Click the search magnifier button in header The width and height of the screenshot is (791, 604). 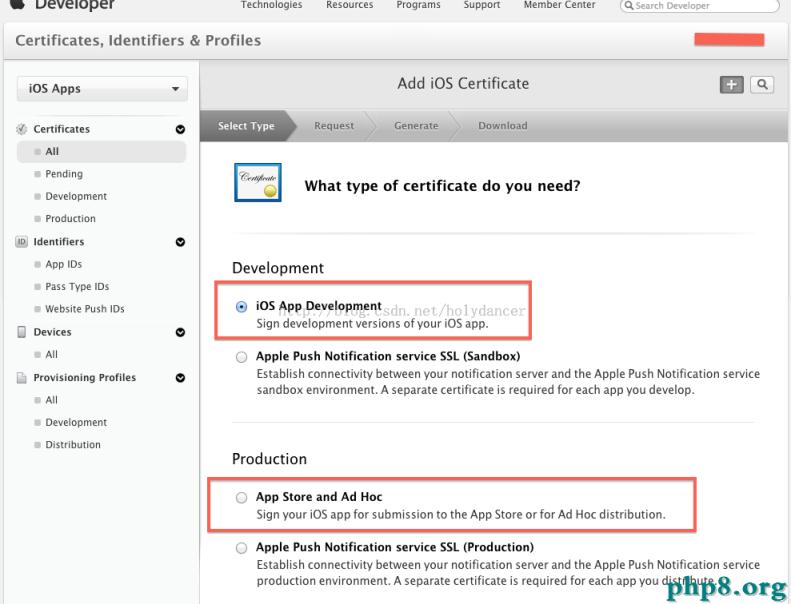(762, 85)
